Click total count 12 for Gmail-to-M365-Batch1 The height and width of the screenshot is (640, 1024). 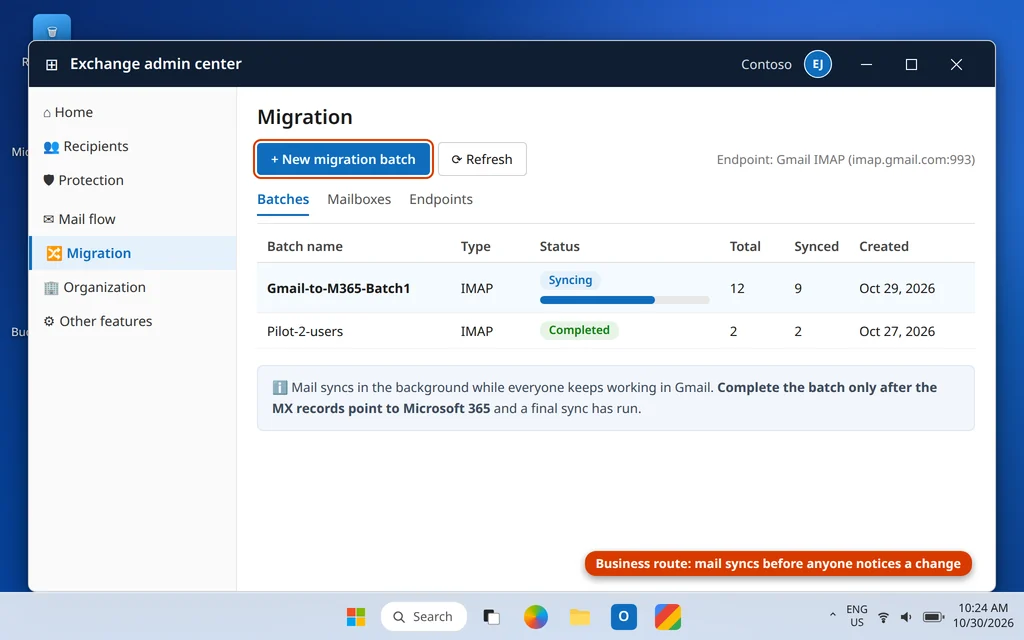[x=737, y=289]
